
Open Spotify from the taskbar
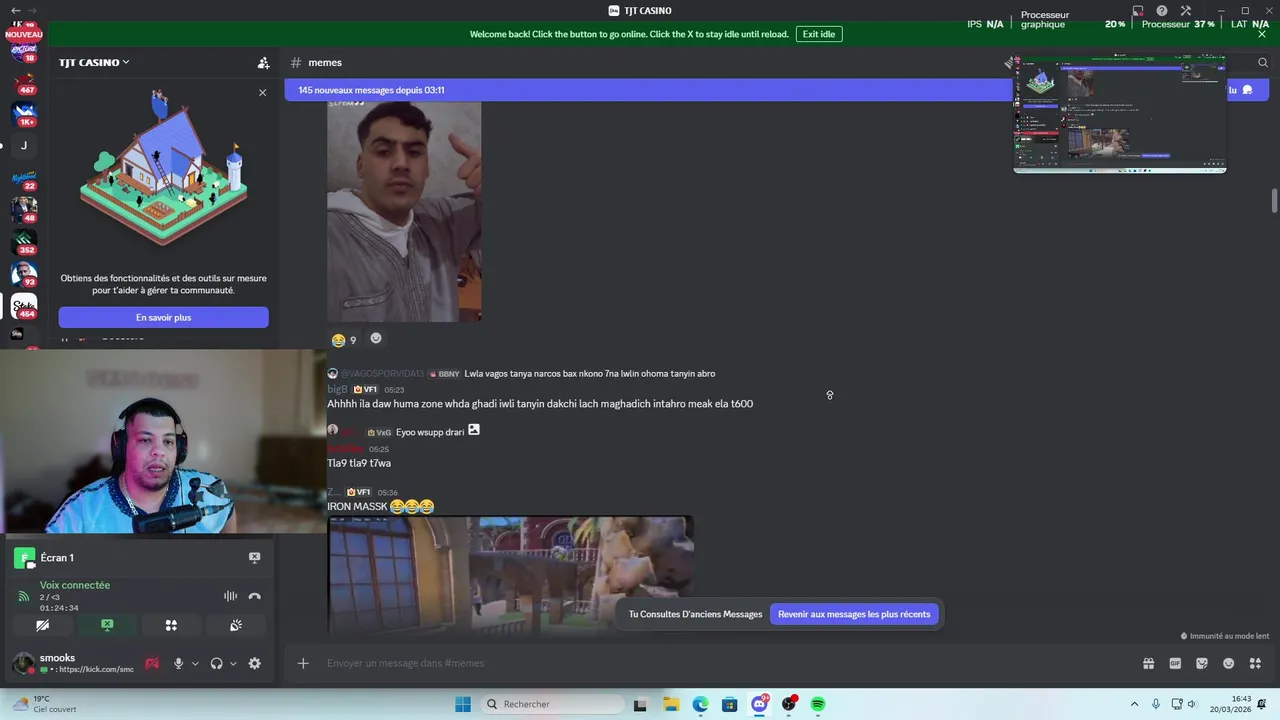818,704
